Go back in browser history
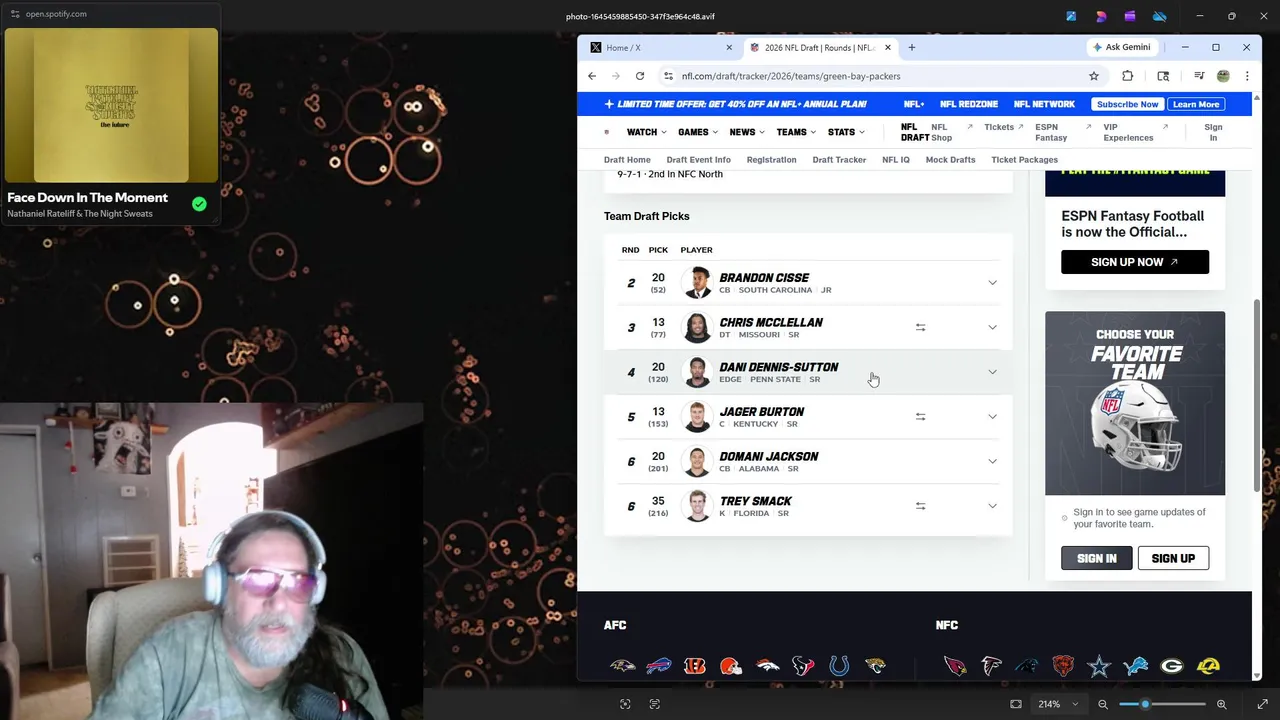 point(592,76)
